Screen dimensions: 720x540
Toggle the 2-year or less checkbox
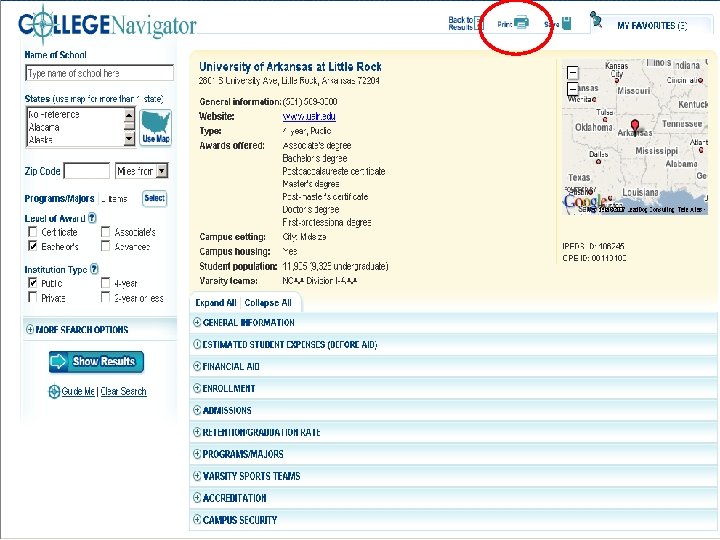click(x=105, y=297)
